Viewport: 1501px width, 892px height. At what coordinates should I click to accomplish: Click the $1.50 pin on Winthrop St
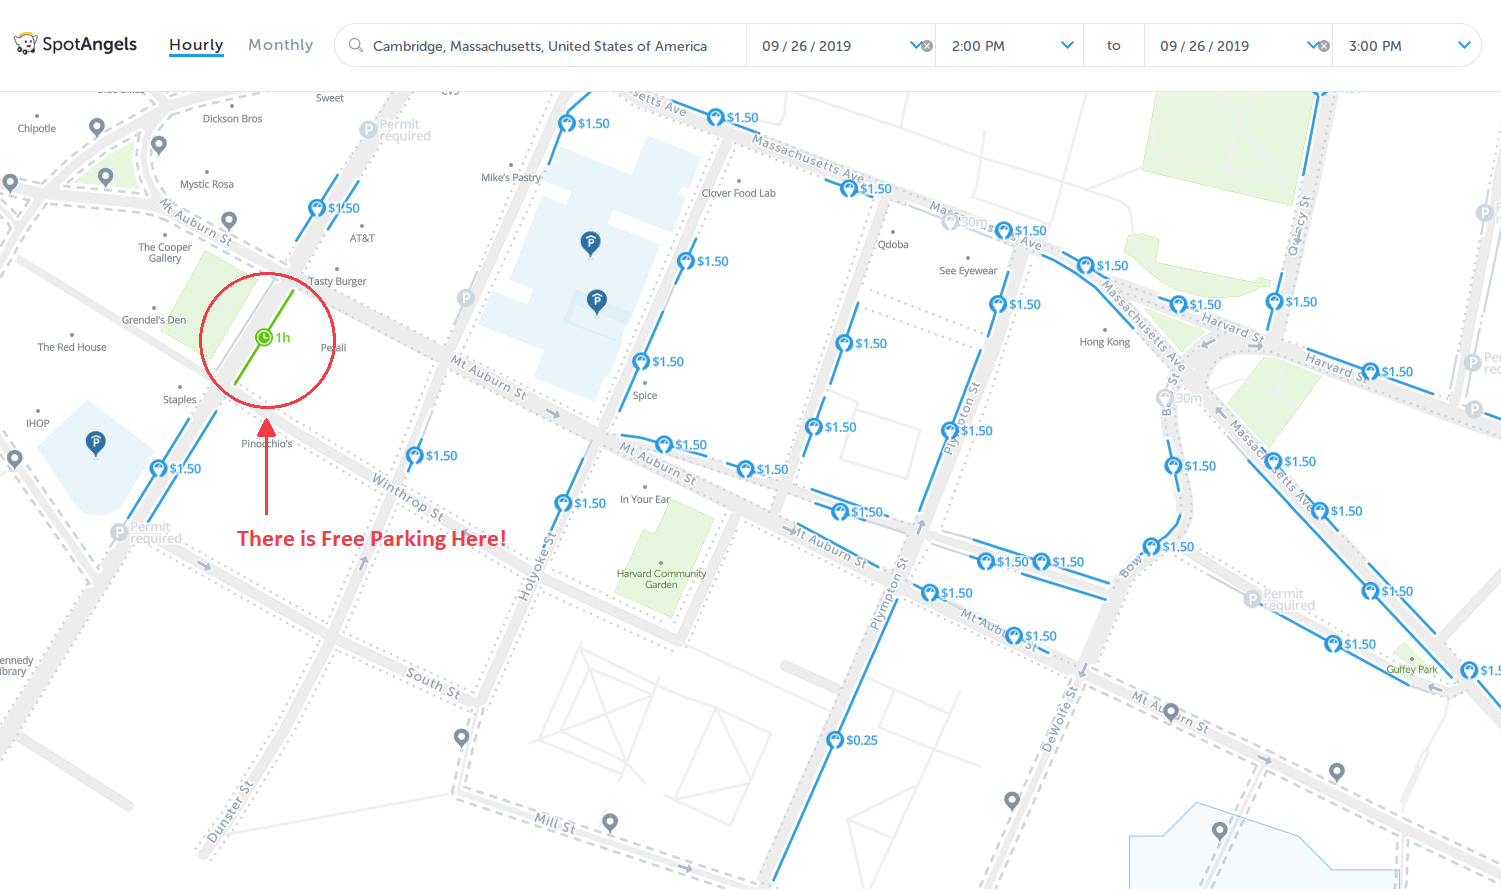coord(414,455)
